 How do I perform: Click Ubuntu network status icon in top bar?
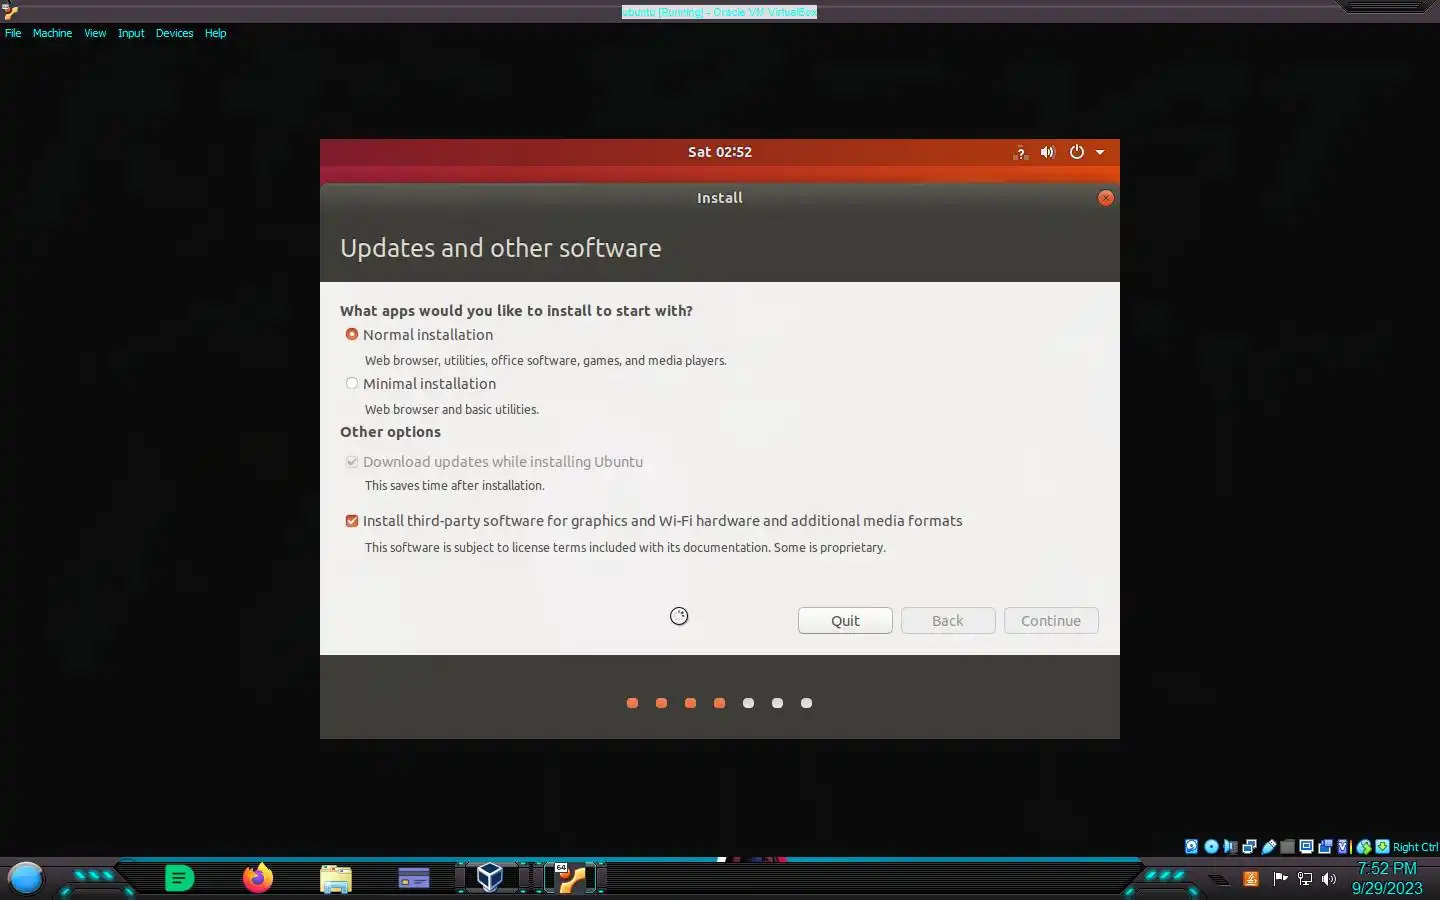click(1020, 152)
